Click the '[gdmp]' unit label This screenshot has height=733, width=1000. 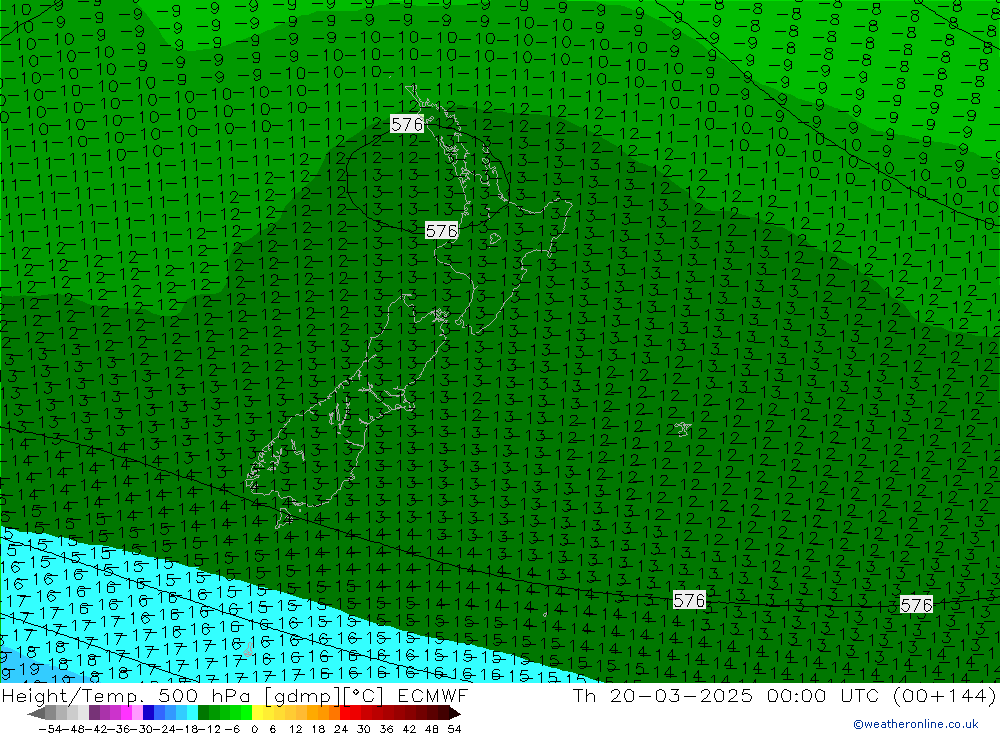(303, 696)
